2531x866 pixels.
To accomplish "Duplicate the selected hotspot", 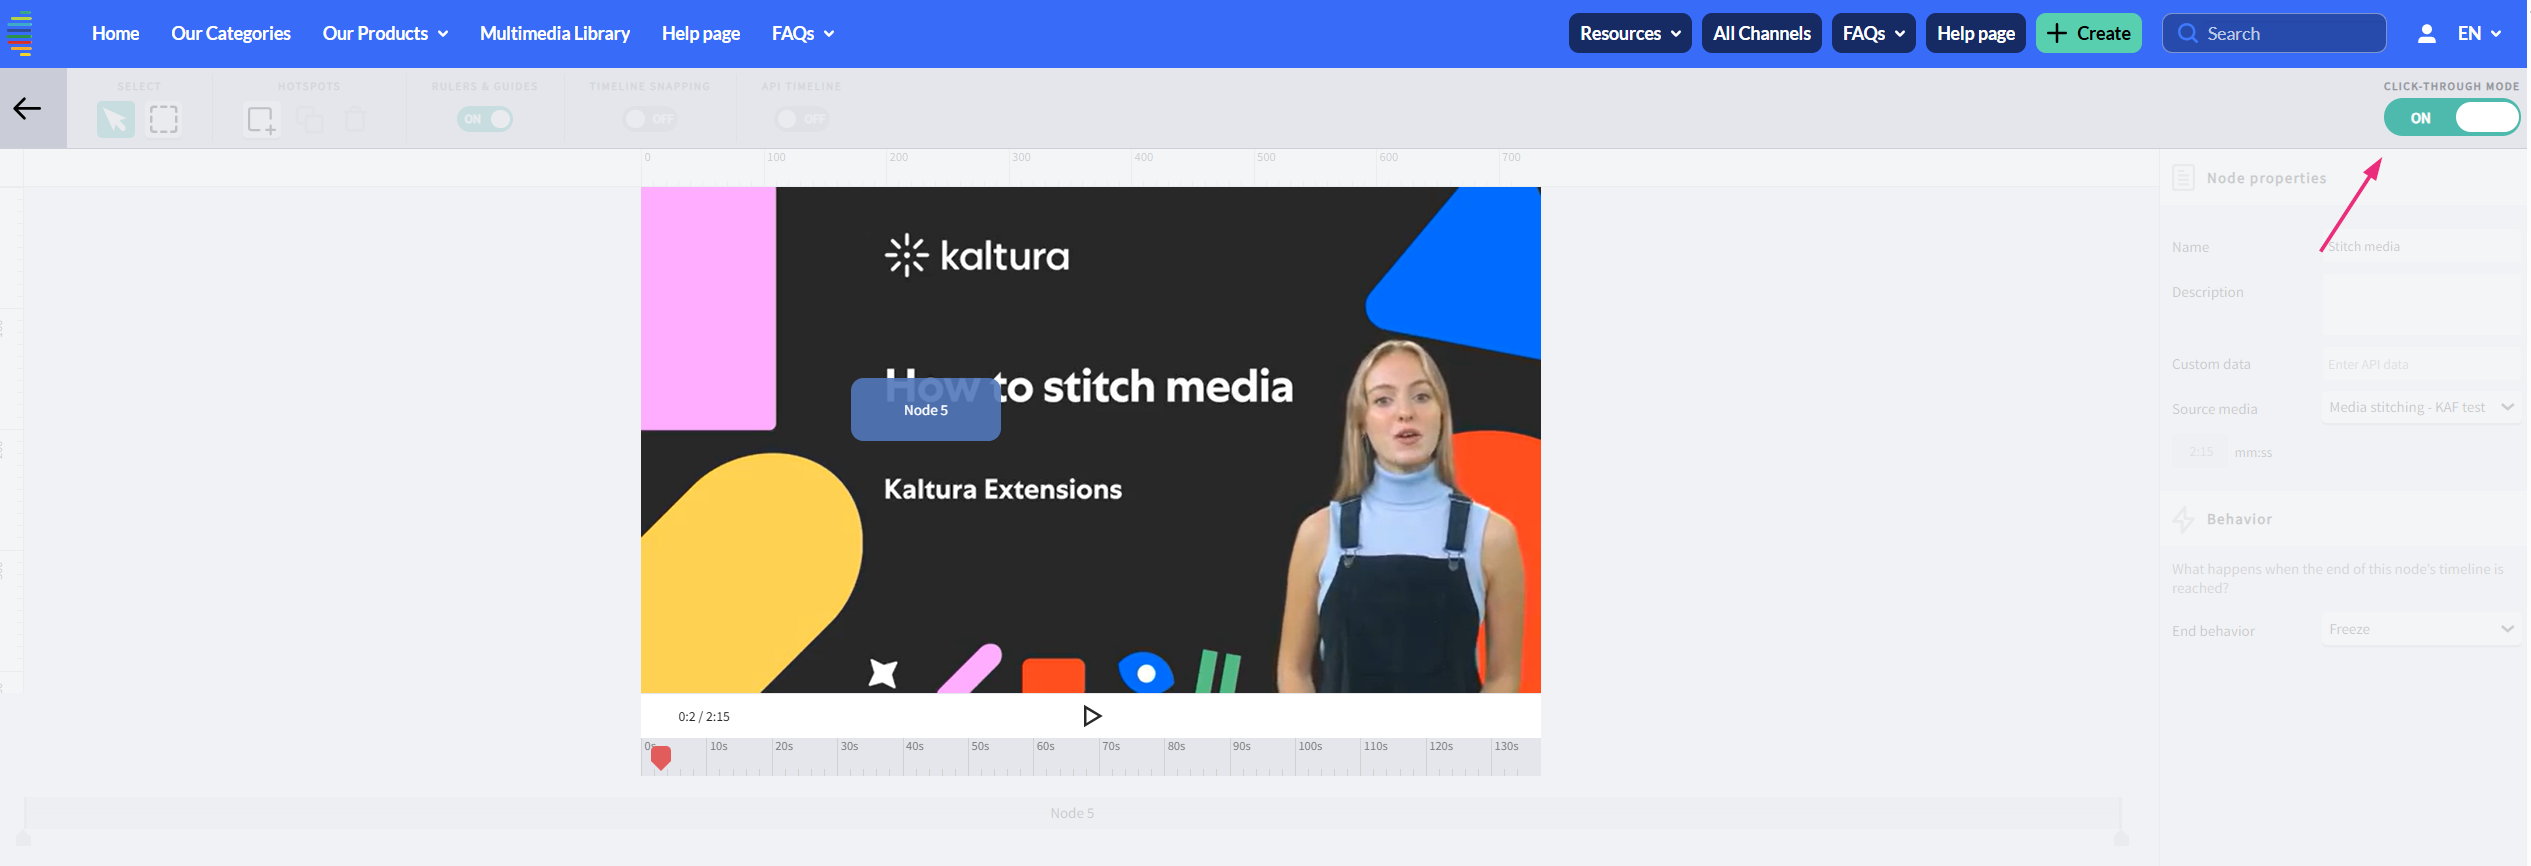I will 310,120.
